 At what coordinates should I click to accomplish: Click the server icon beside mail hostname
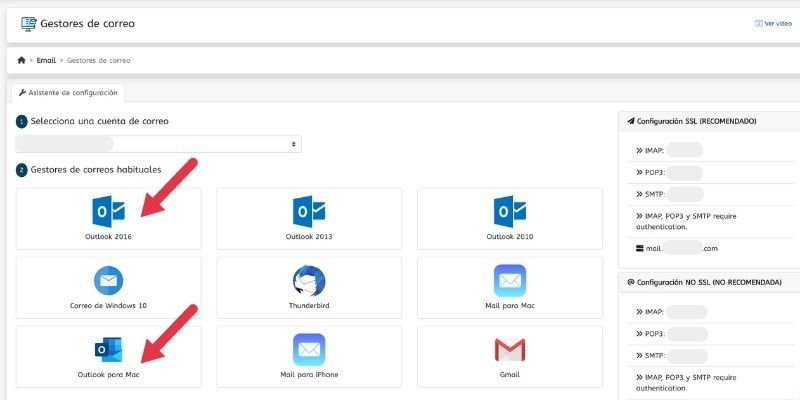[640, 248]
